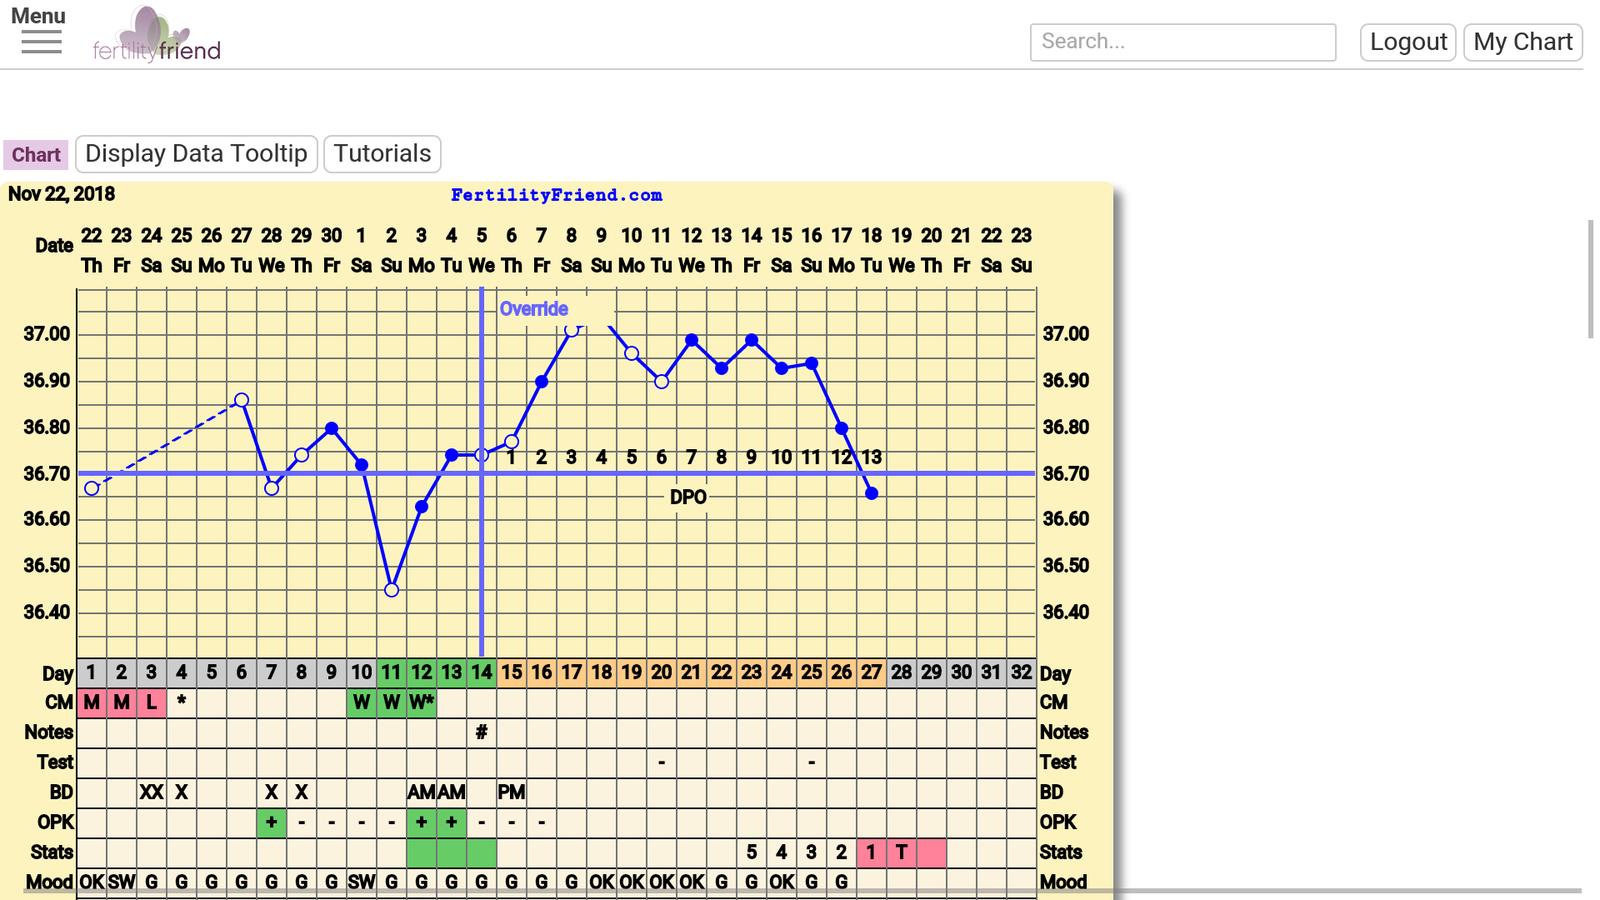Switch to Display Data Tooltip tab
The image size is (1600, 900).
click(x=196, y=154)
